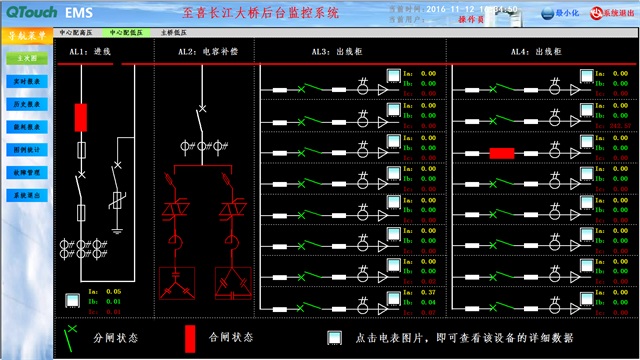Click the AL4: 出线柜 section title
This screenshot has width=640, height=360.
point(536,52)
